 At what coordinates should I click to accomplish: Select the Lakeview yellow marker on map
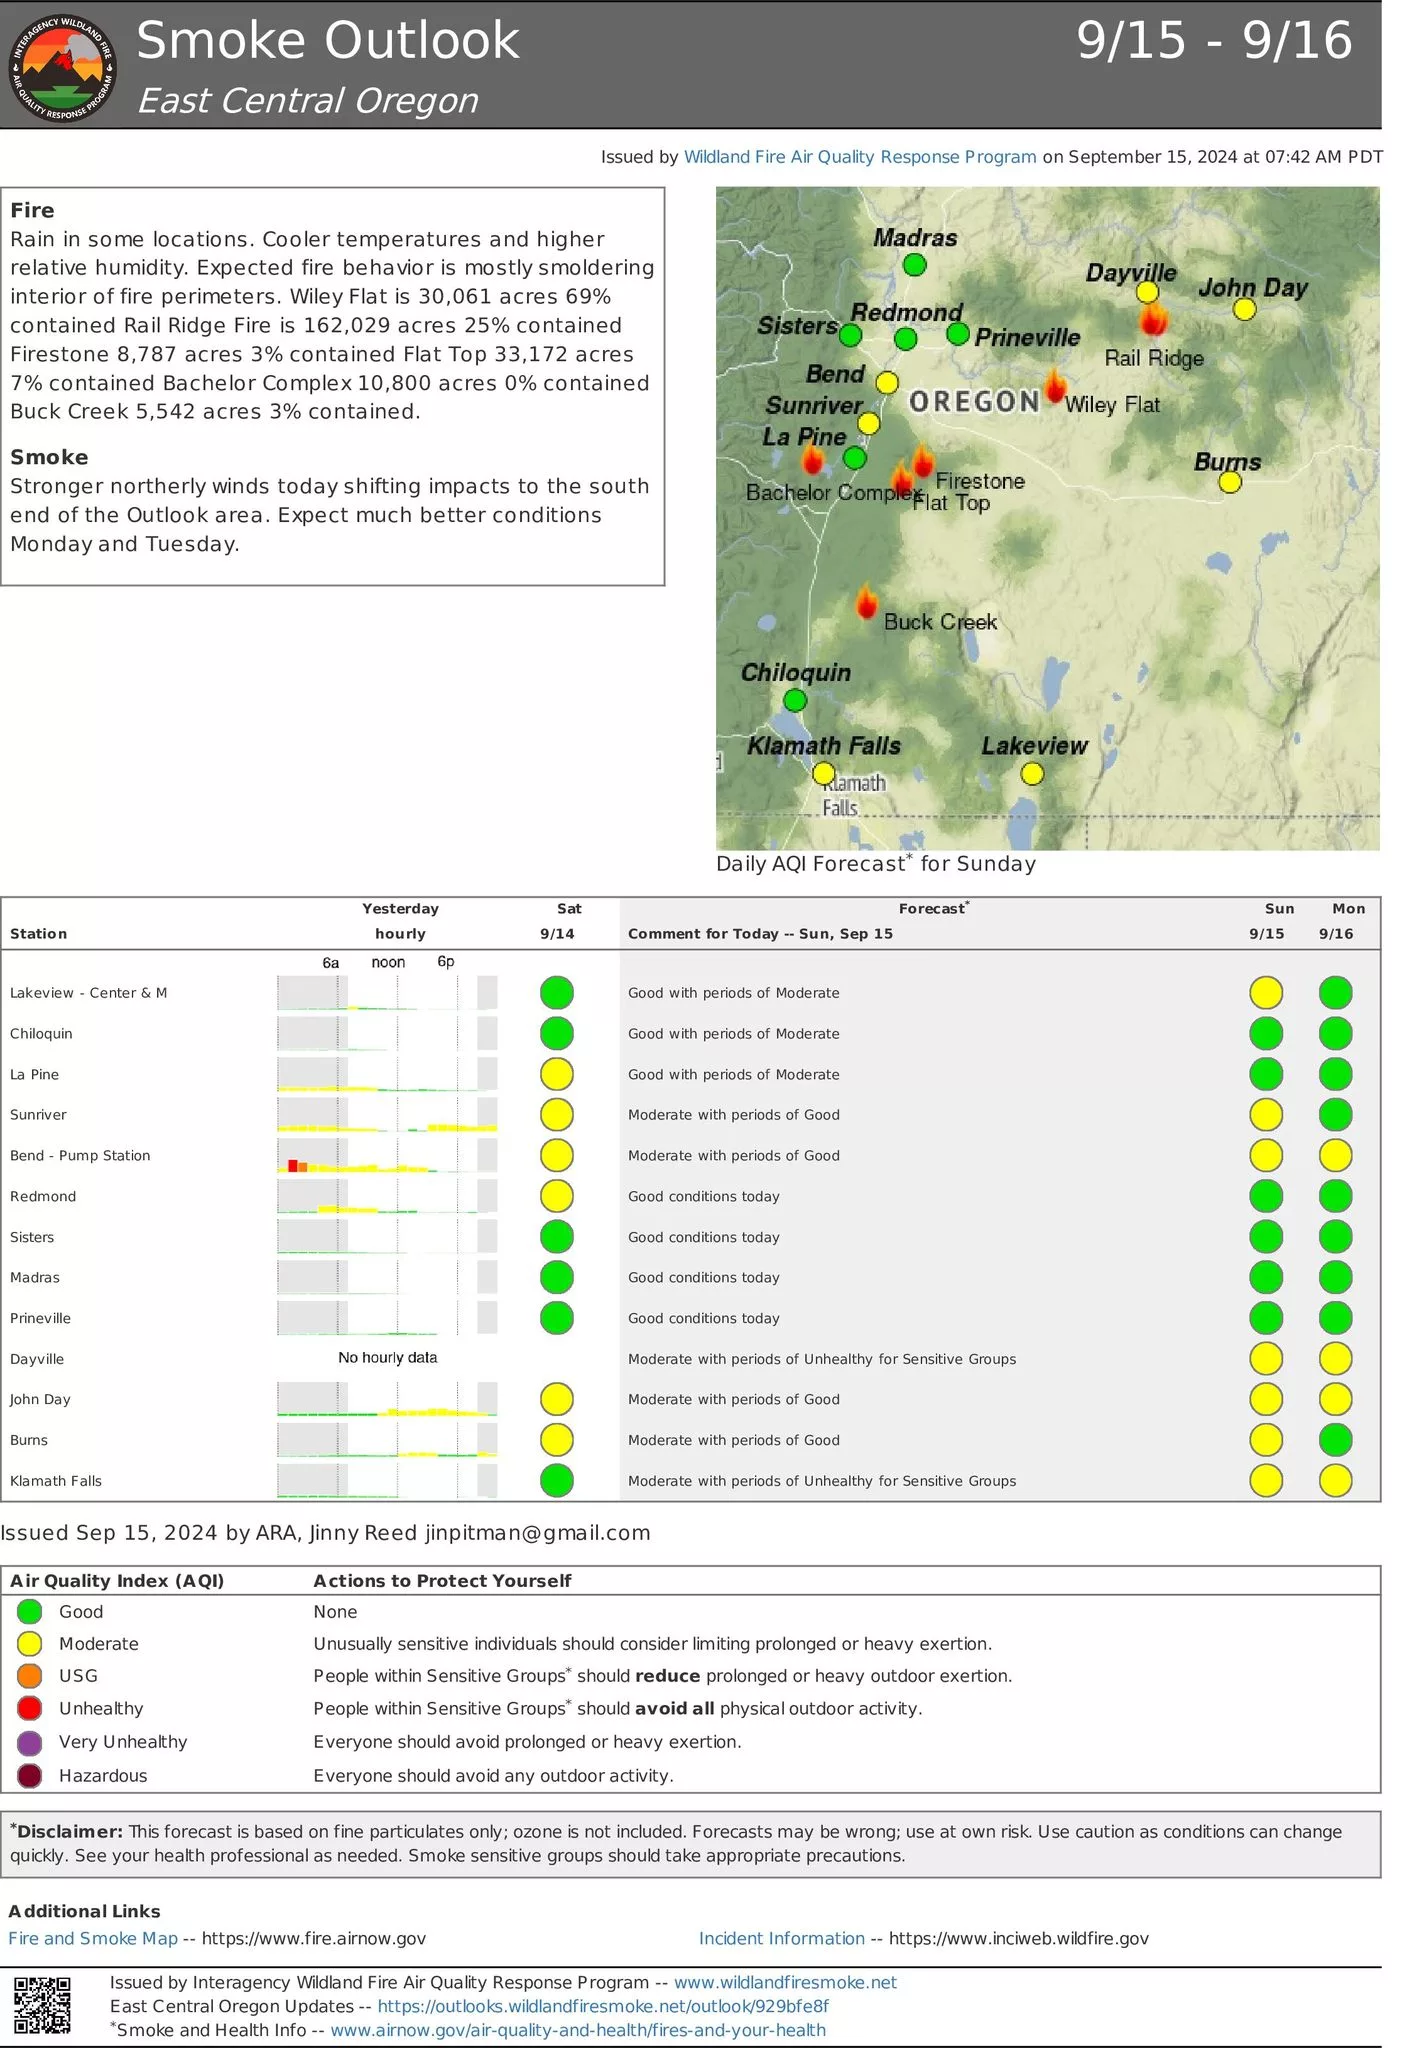click(x=1032, y=773)
